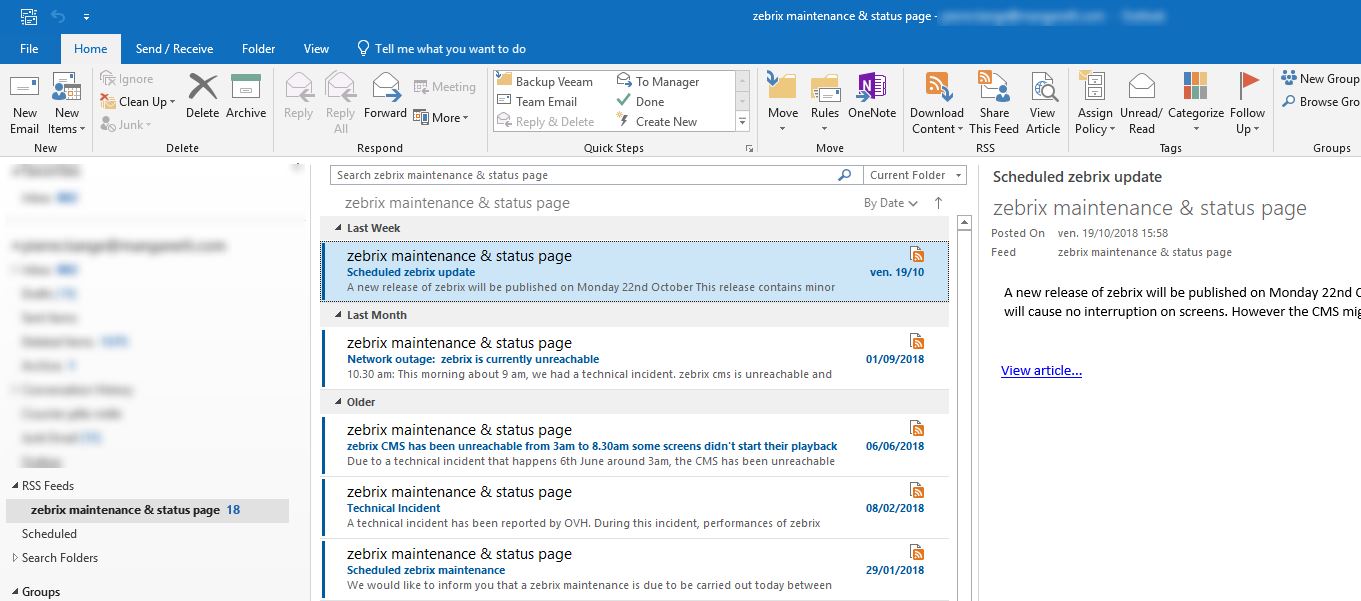
Task: Run the Backup Veeam quick step
Action: point(545,82)
